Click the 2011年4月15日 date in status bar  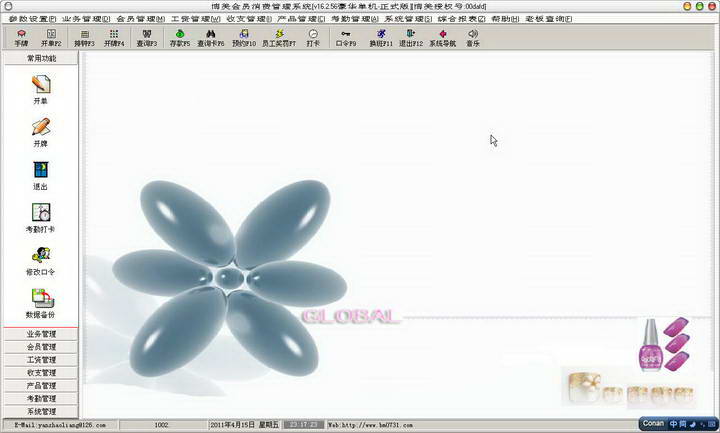point(244,425)
